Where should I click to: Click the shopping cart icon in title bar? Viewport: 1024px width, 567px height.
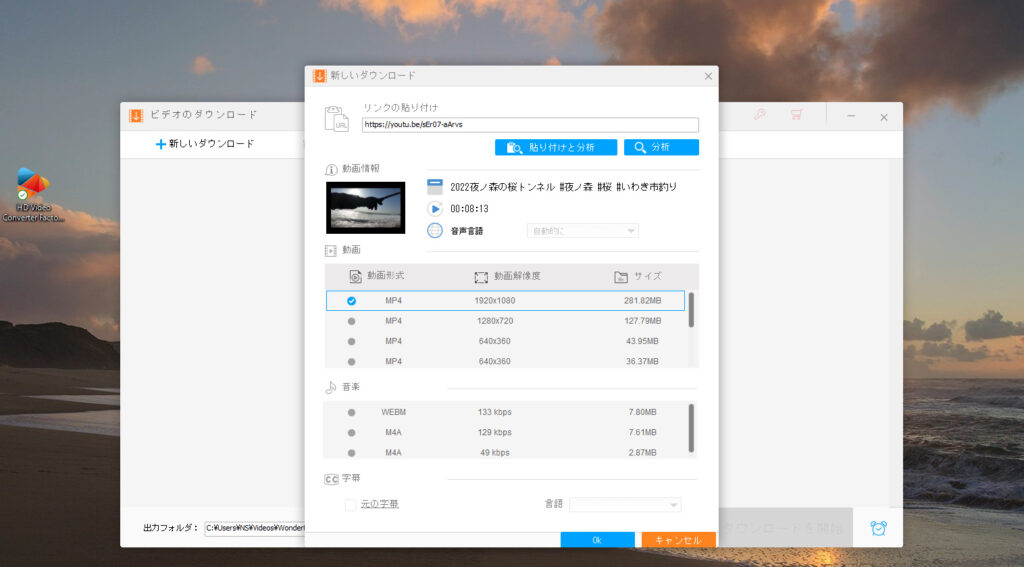point(796,115)
